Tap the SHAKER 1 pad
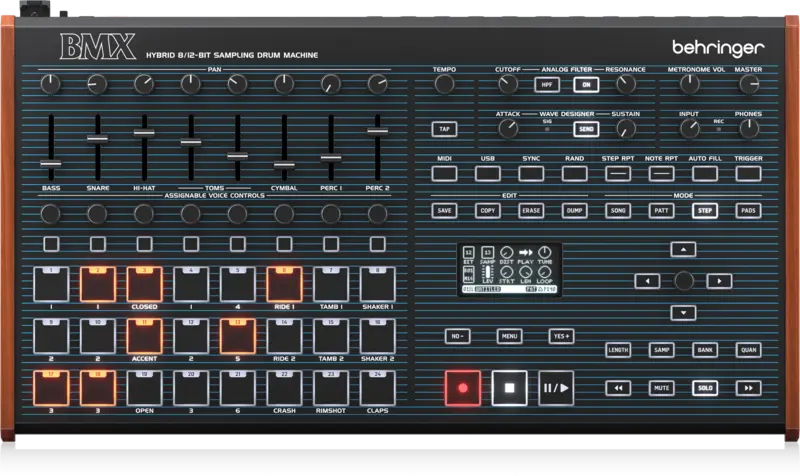 point(378,284)
